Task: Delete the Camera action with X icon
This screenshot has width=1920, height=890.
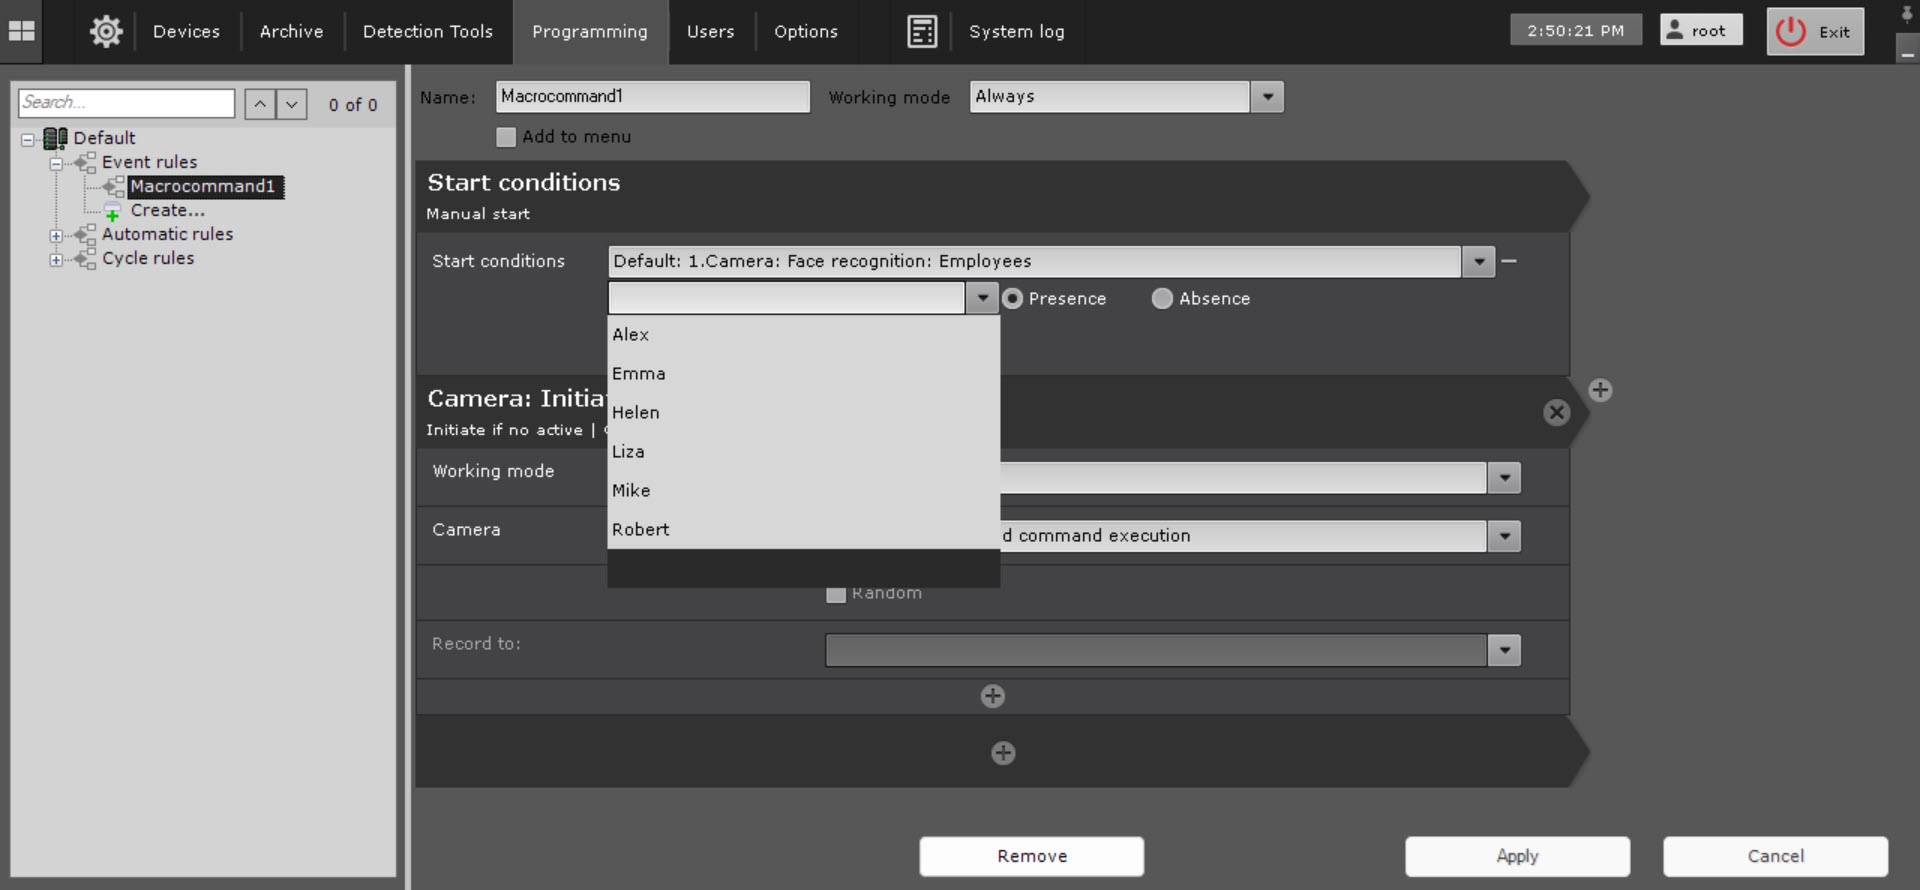Action: pos(1556,412)
